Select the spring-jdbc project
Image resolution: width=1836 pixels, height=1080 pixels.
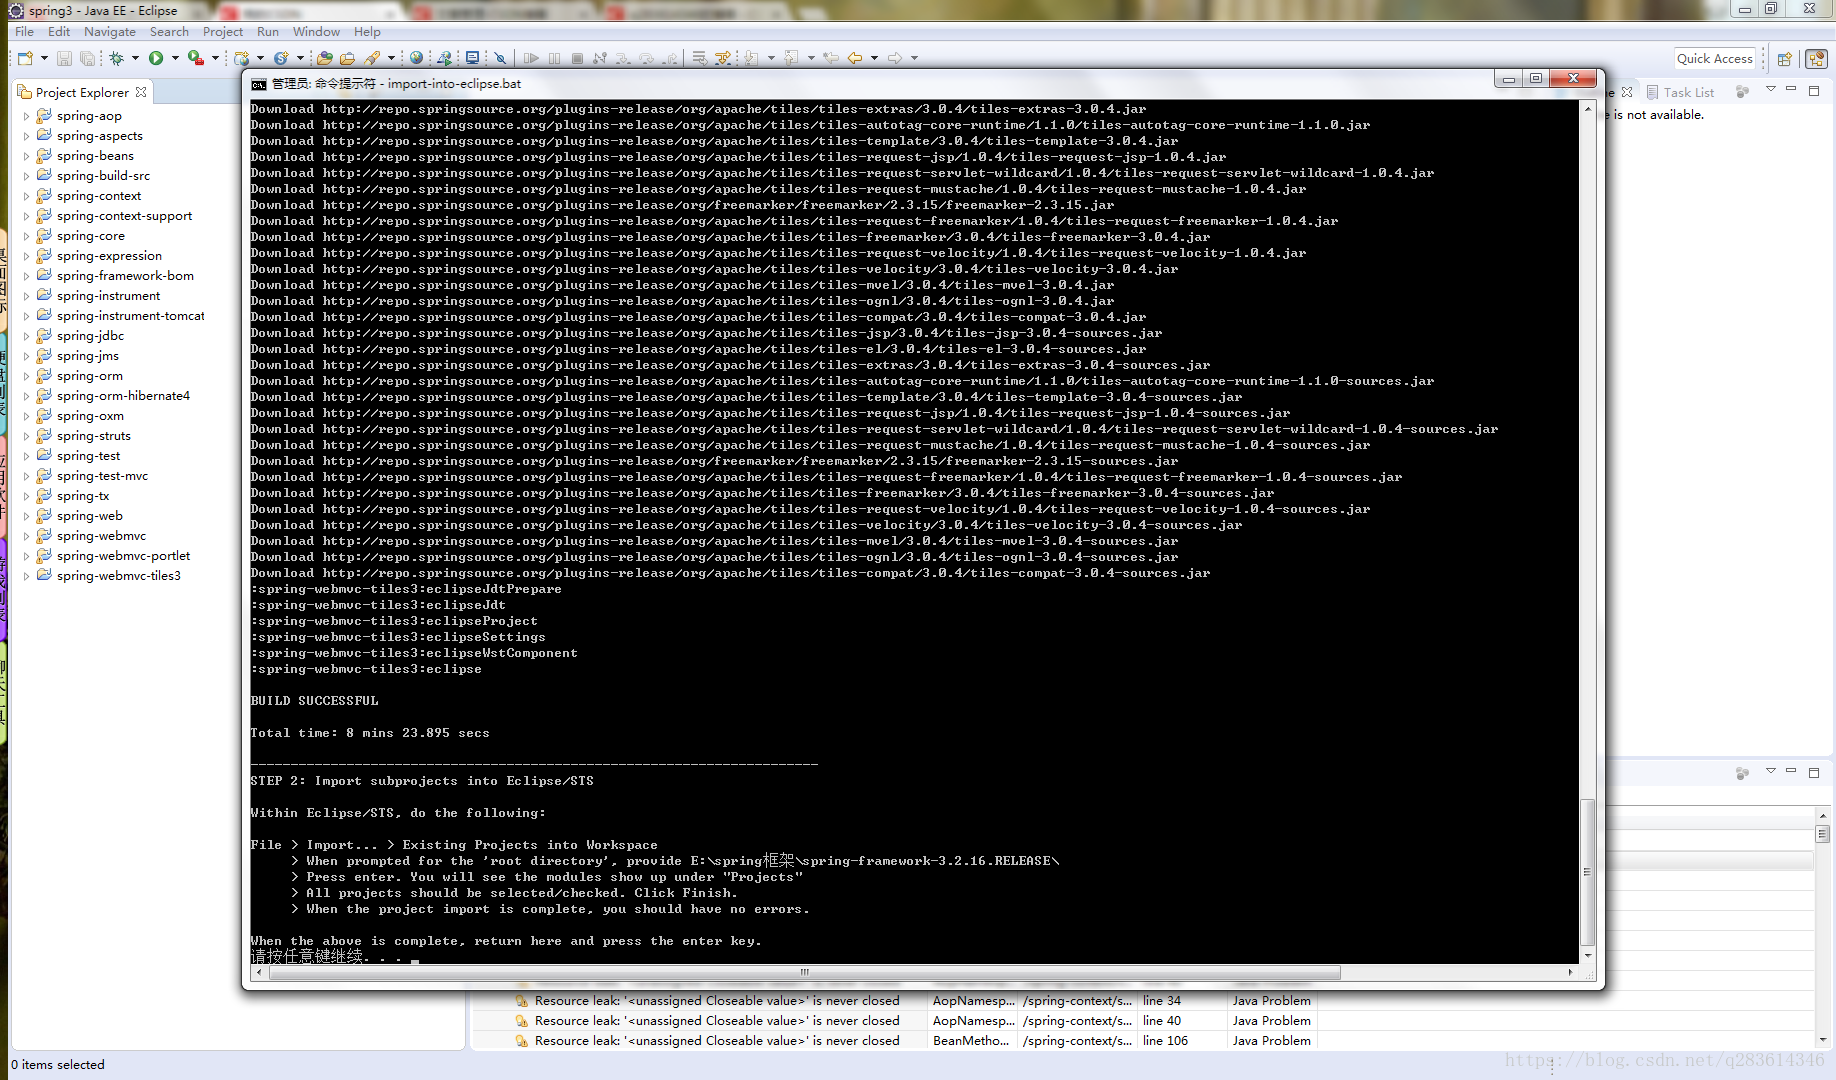tap(90, 336)
